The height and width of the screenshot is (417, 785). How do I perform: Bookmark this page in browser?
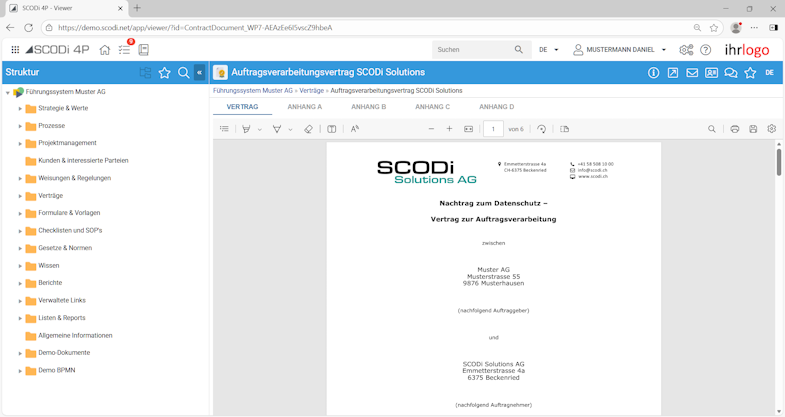(714, 28)
